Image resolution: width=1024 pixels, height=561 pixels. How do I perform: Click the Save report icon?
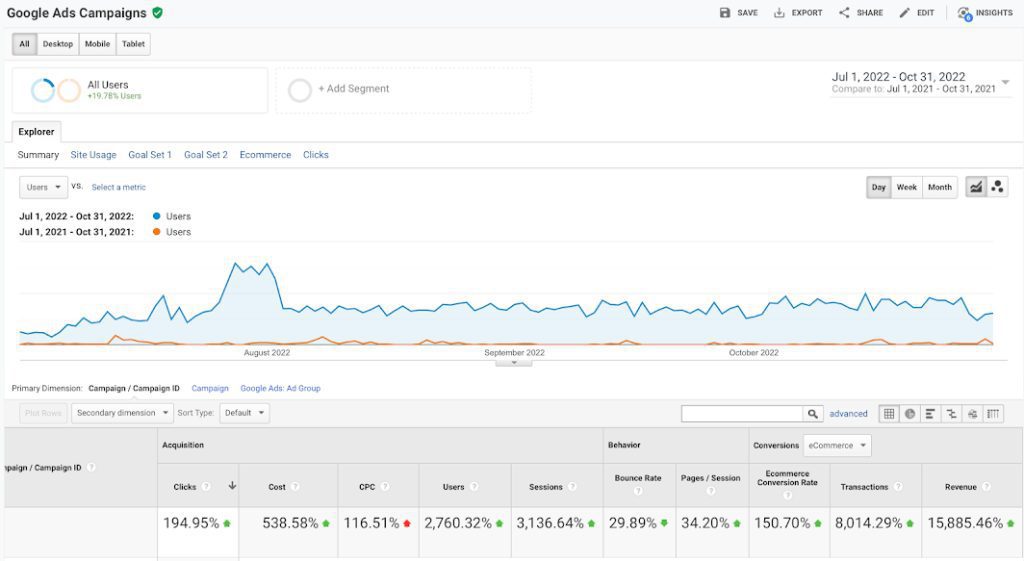725,13
